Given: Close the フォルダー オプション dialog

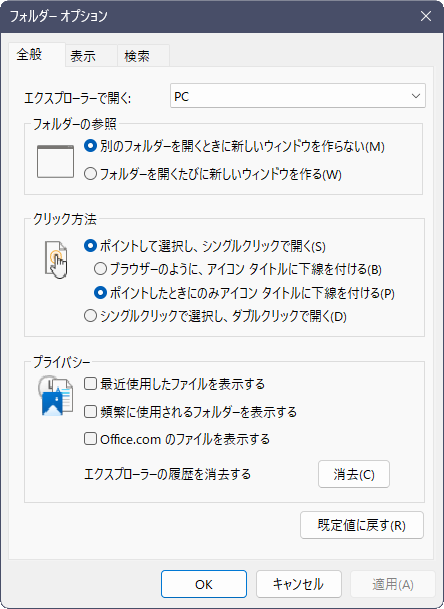Looking at the screenshot, I should (426, 16).
